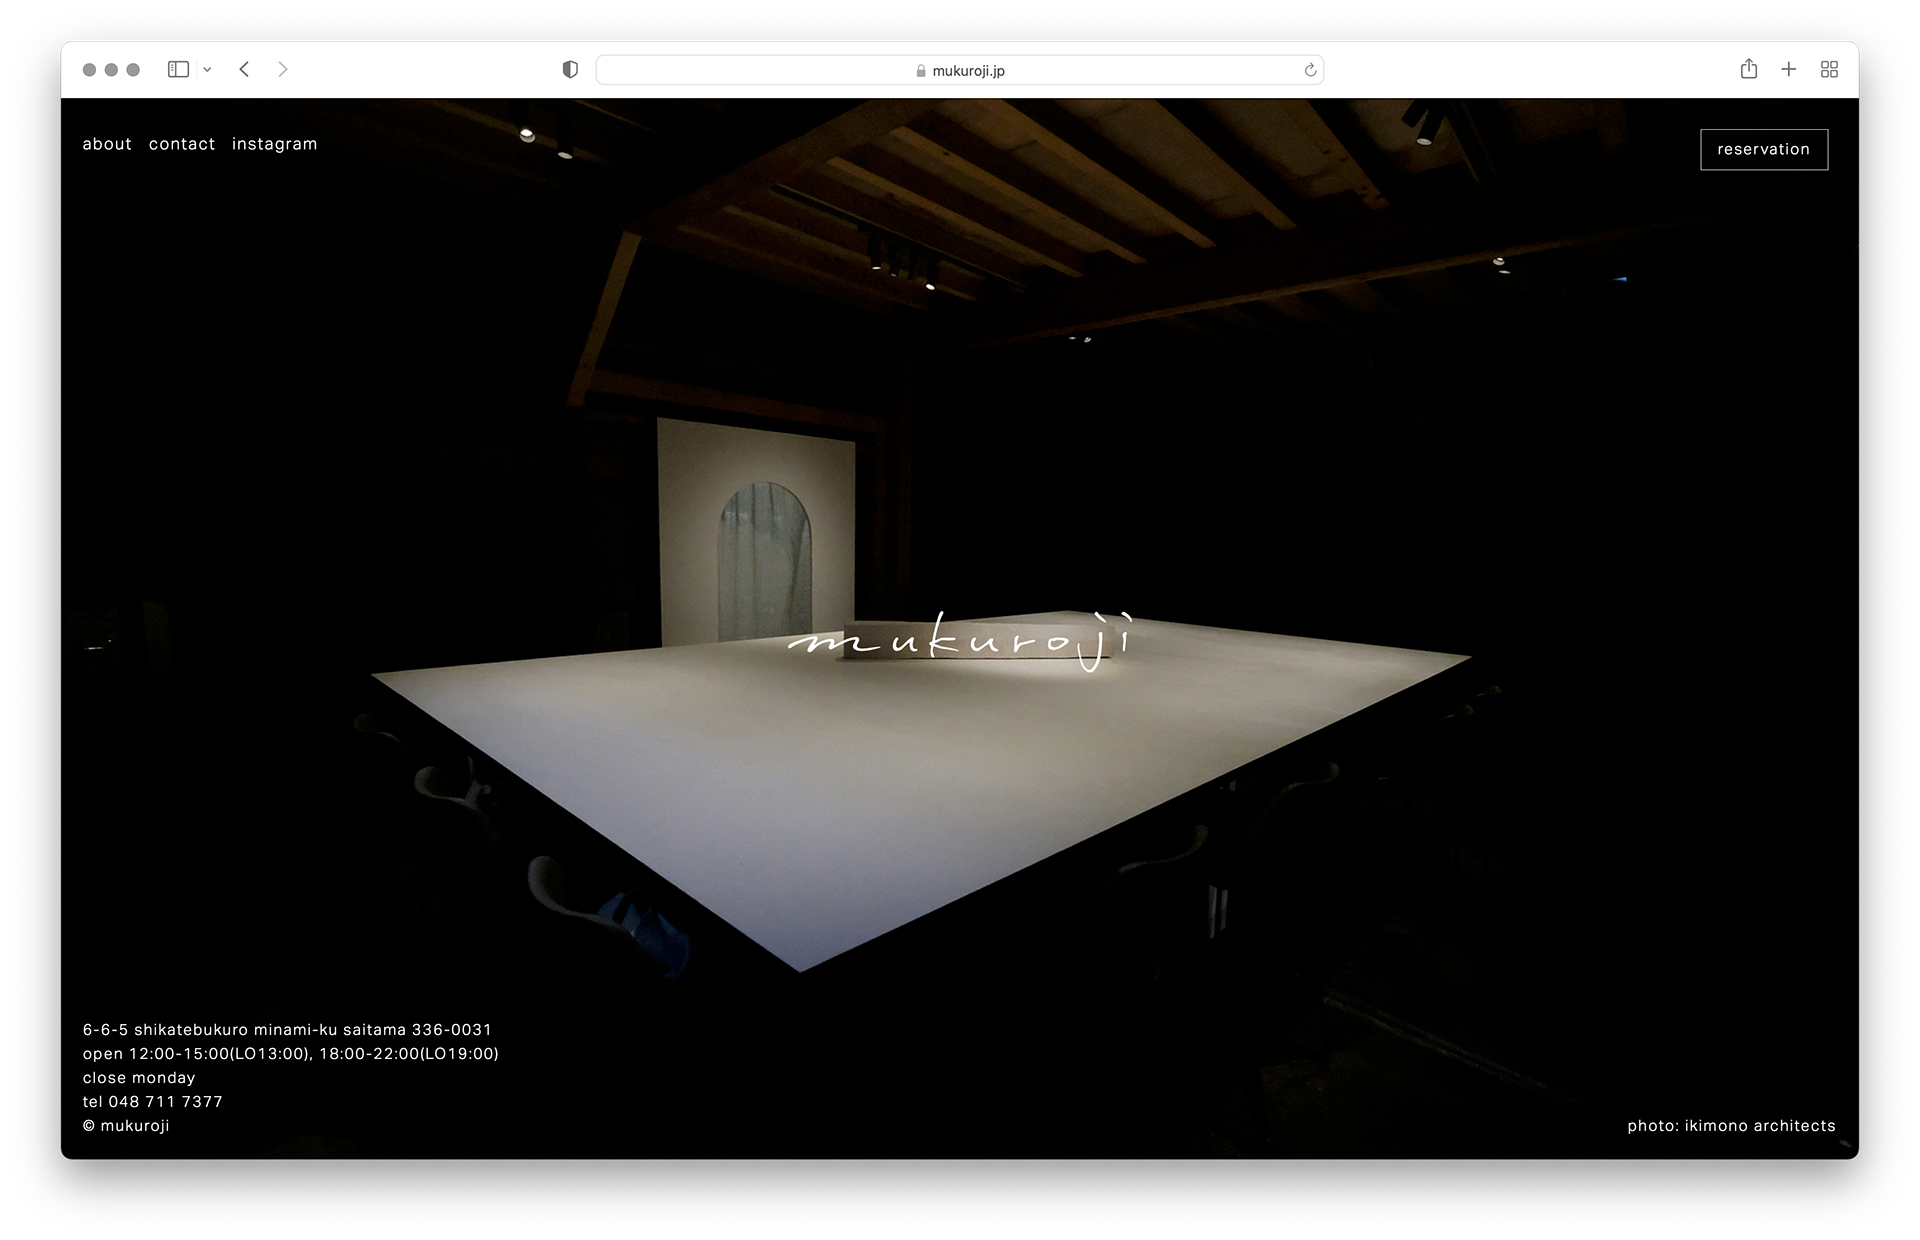Click the shikatebukuro address line
Viewport: 1920px width, 1240px height.
(287, 1030)
